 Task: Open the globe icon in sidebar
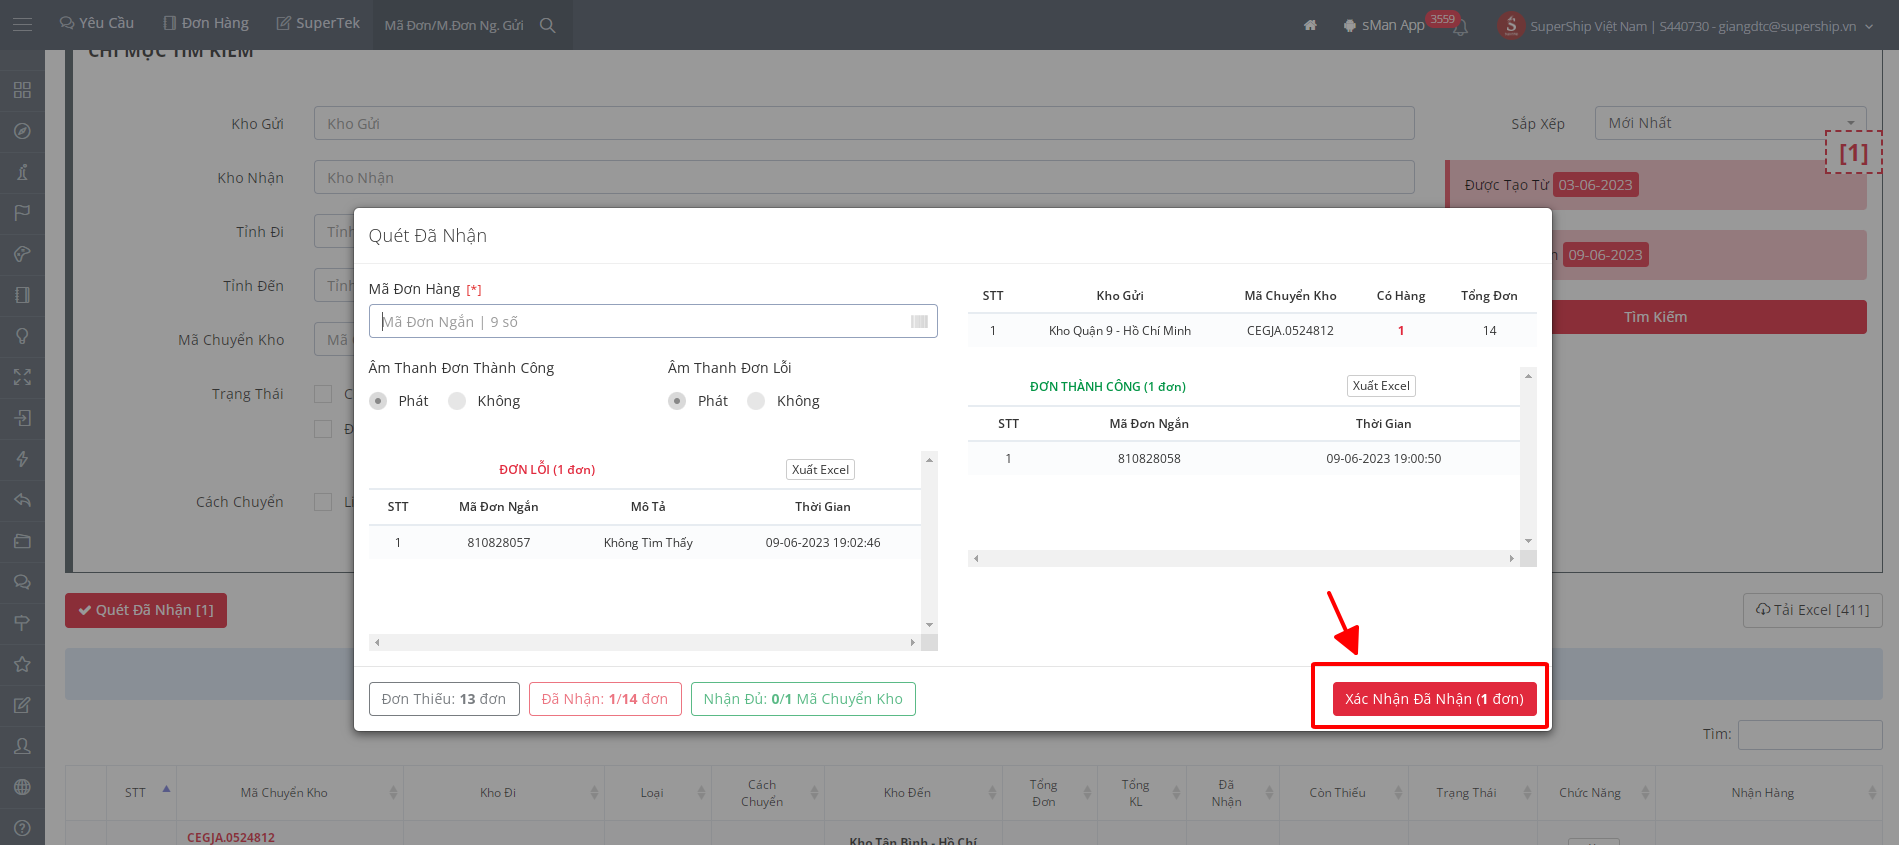point(22,787)
